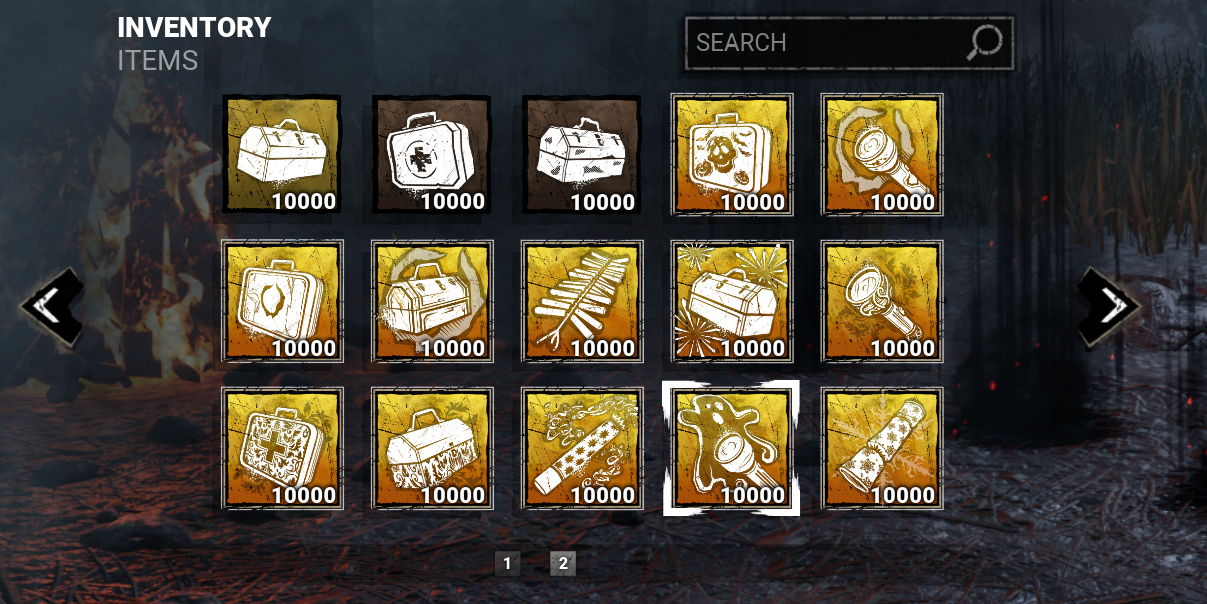Select the flashlight in the top row
The image size is (1207, 604).
881,154
